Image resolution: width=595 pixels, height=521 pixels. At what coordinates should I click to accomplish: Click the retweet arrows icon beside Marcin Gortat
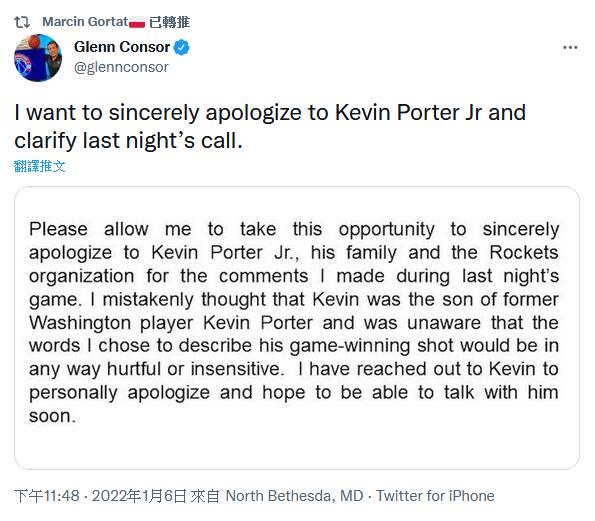[x=22, y=22]
